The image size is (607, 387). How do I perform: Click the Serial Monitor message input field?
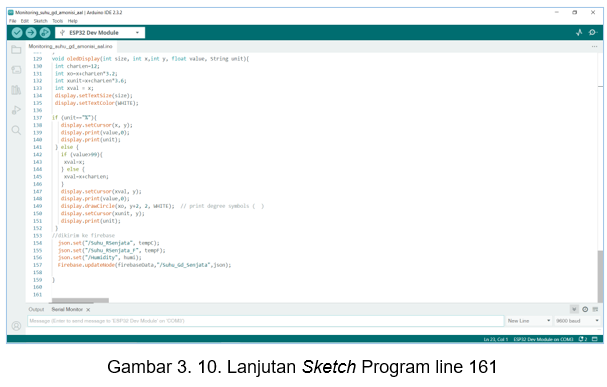[266, 321]
